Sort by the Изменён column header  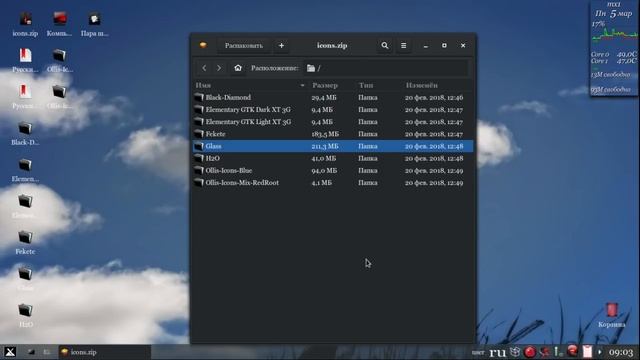click(422, 85)
